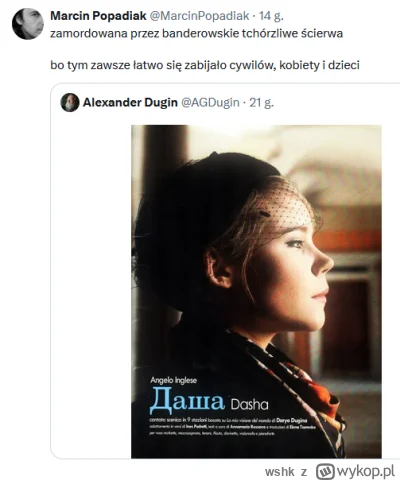Click the white Dasha Latin title
Viewport: 400px width, 481px height.
(249, 404)
